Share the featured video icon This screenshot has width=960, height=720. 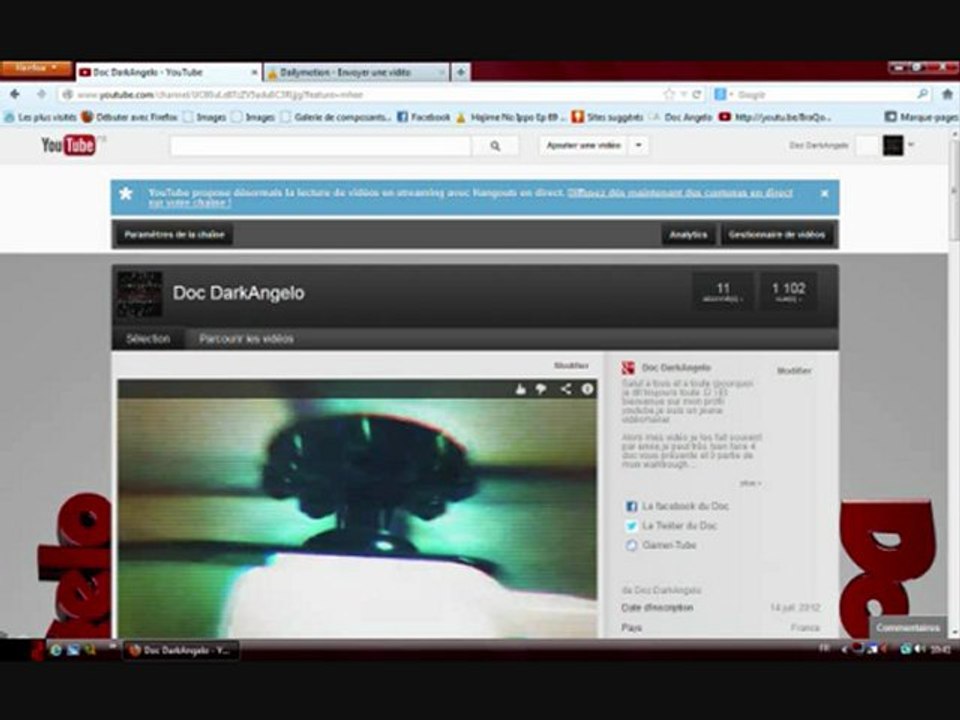point(566,389)
